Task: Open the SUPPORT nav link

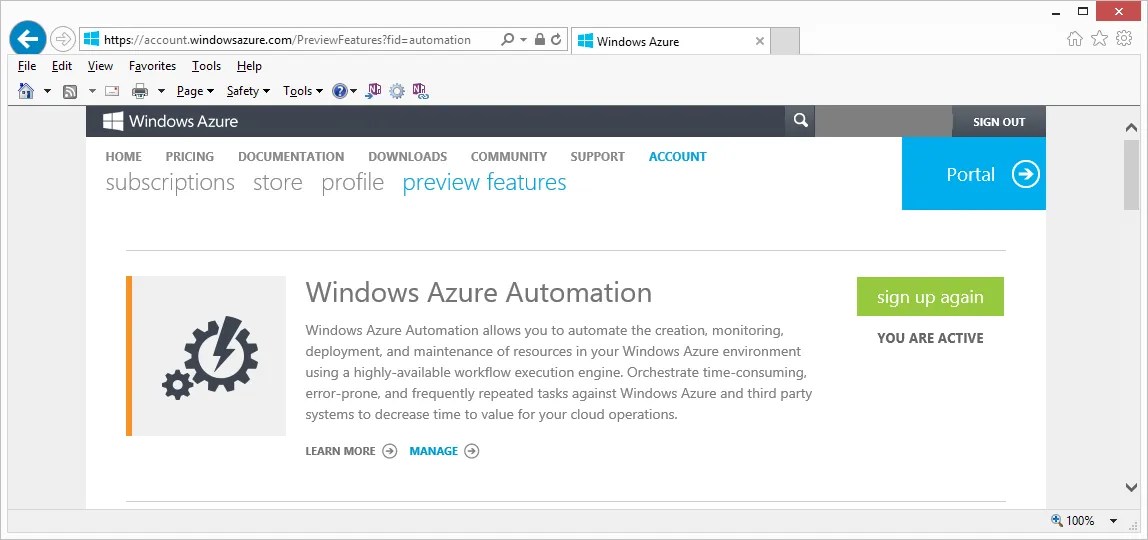Action: point(597,157)
